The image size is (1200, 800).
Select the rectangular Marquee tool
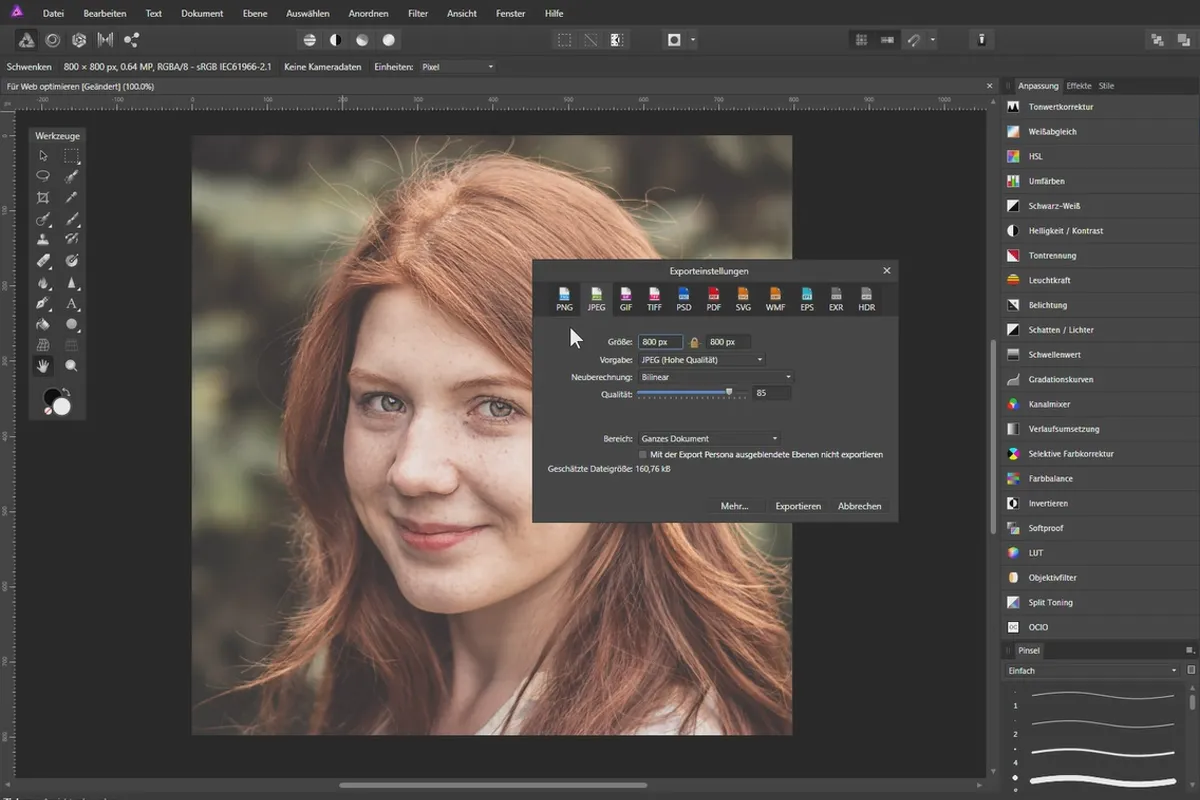[72, 156]
